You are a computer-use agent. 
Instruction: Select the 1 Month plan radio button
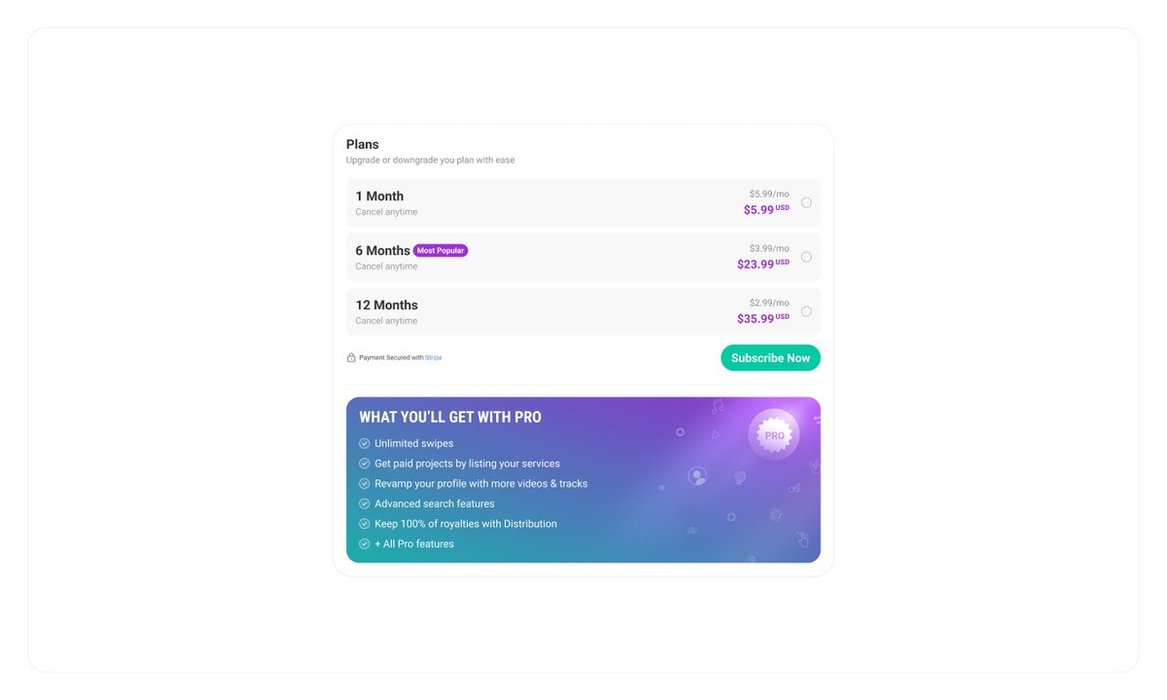pyautogui.click(x=806, y=203)
